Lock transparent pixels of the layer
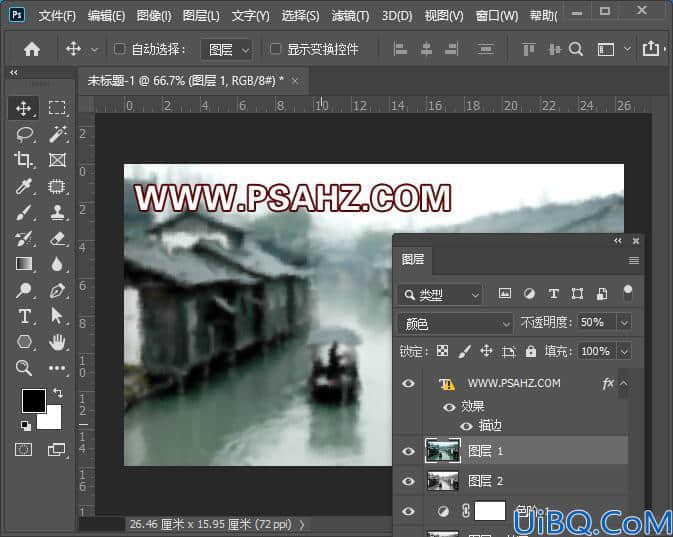673x537 pixels. click(x=443, y=351)
